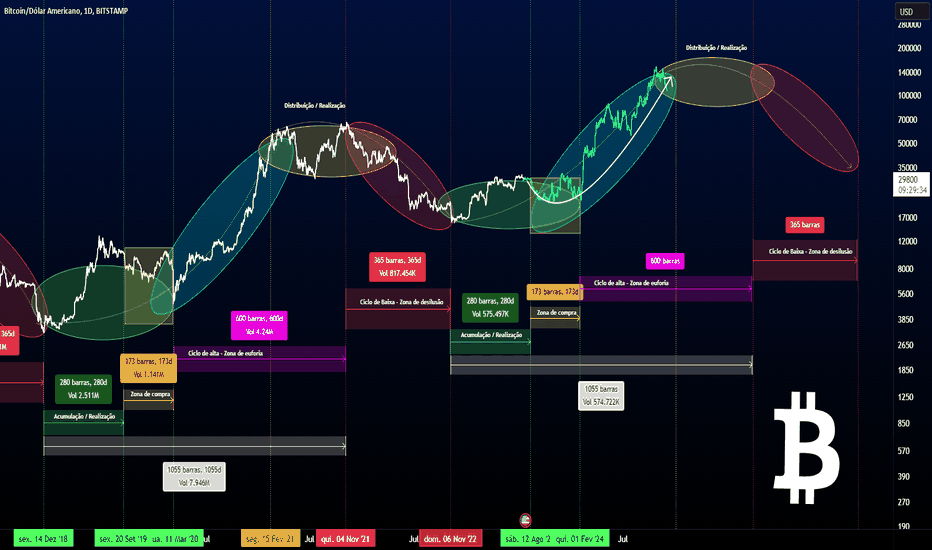The height and width of the screenshot is (550, 932).
Task: Click the 200000 price axis label
Action: click(909, 48)
